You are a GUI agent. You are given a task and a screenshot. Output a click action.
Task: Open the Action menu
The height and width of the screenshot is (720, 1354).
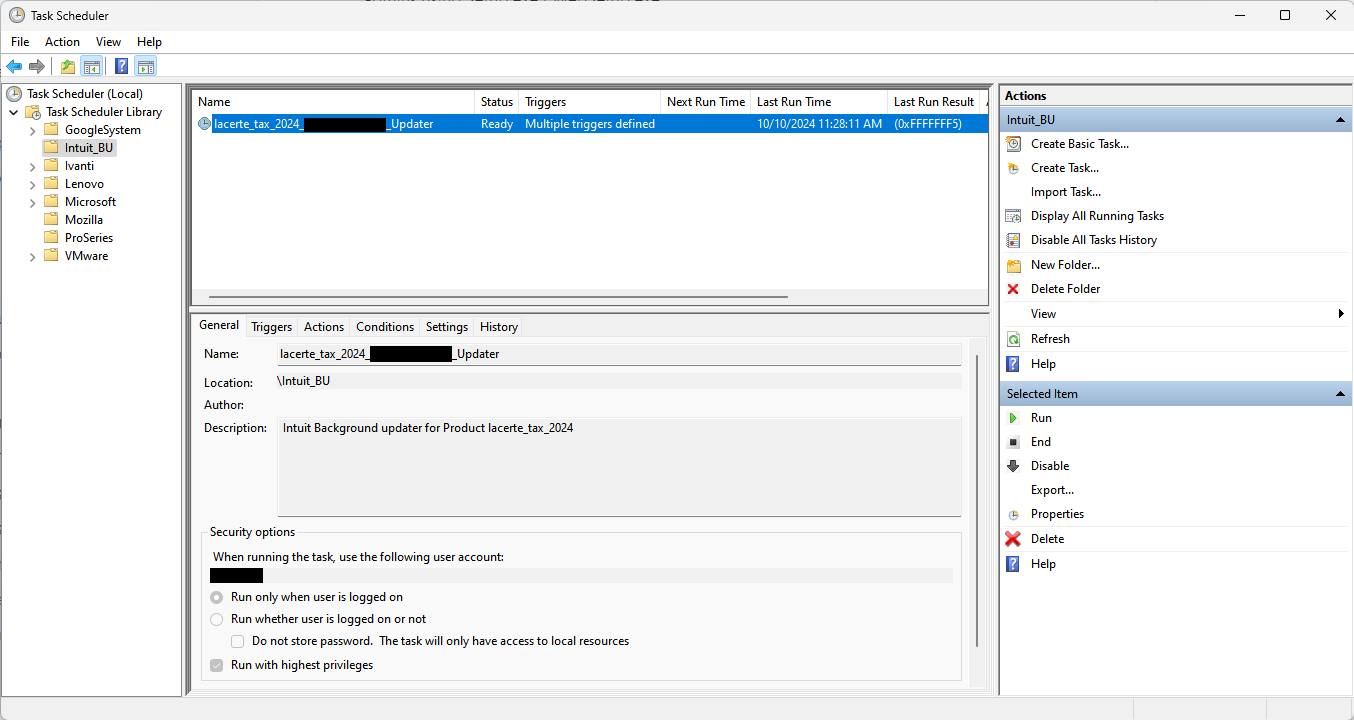tap(62, 42)
